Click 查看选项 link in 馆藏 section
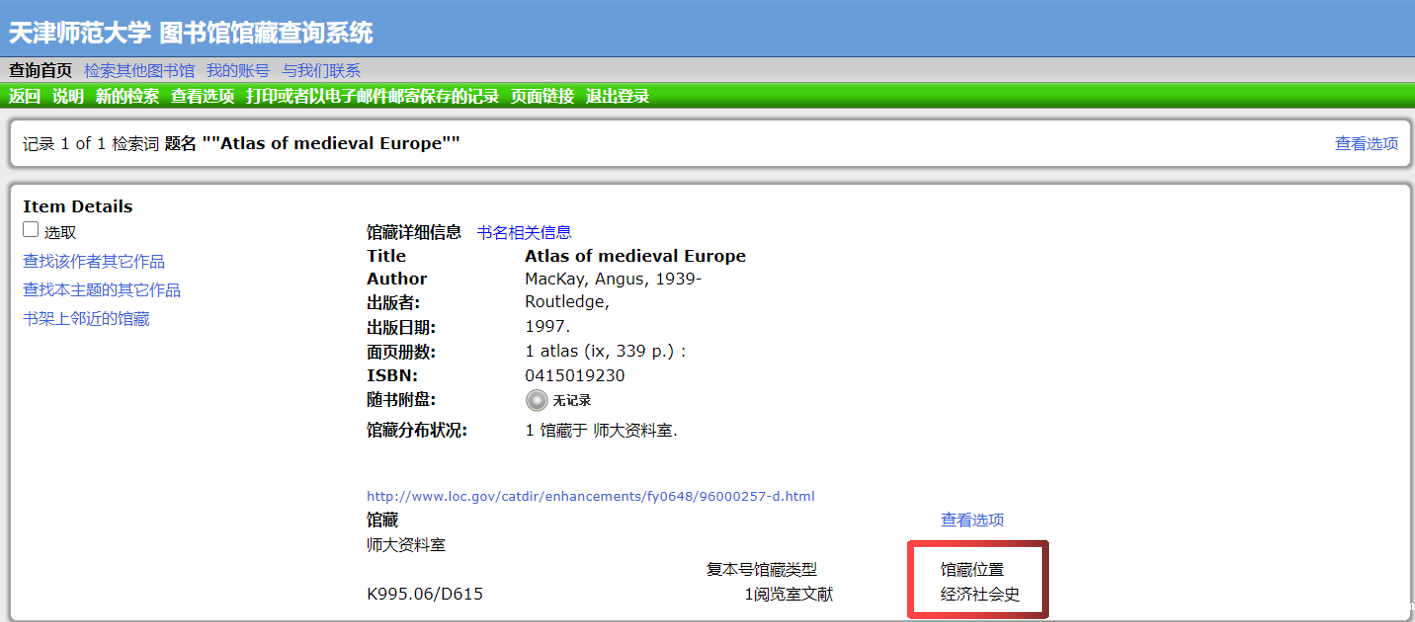This screenshot has width=1415, height=622. tap(972, 520)
